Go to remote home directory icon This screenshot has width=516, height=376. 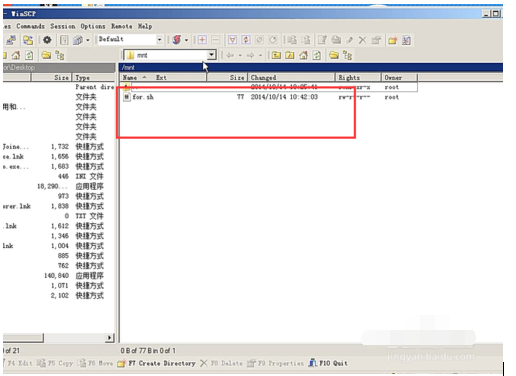303,55
